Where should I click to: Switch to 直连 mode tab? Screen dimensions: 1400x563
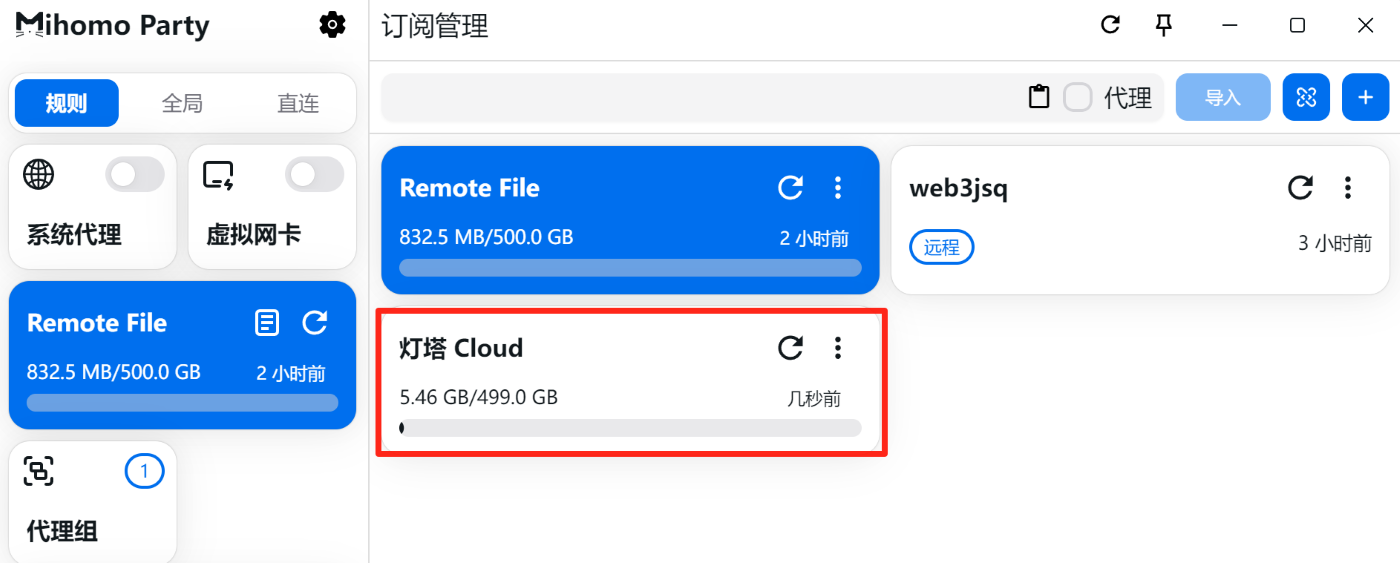[298, 103]
